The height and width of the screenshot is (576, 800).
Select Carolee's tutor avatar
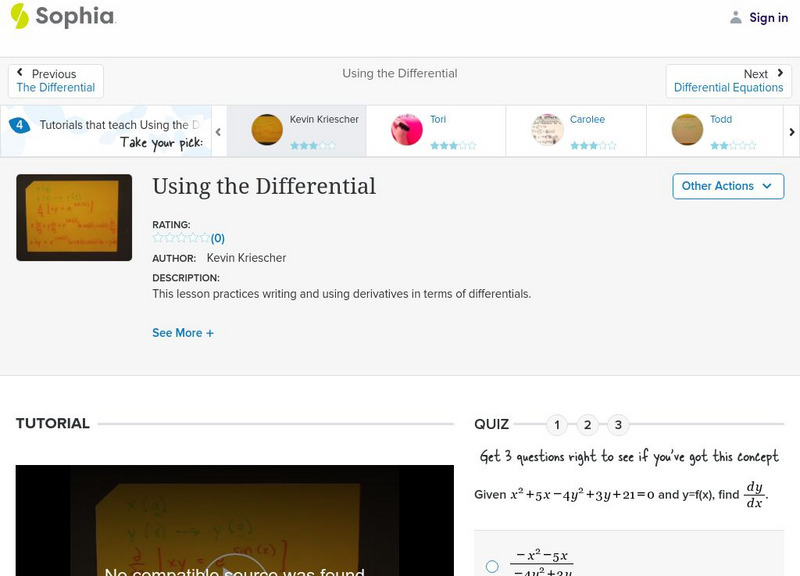[x=546, y=130]
